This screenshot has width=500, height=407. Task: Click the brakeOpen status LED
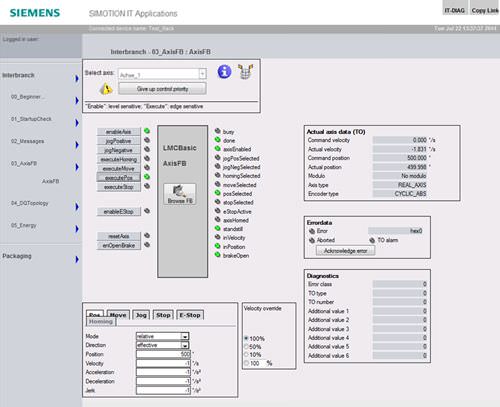pyautogui.click(x=218, y=255)
